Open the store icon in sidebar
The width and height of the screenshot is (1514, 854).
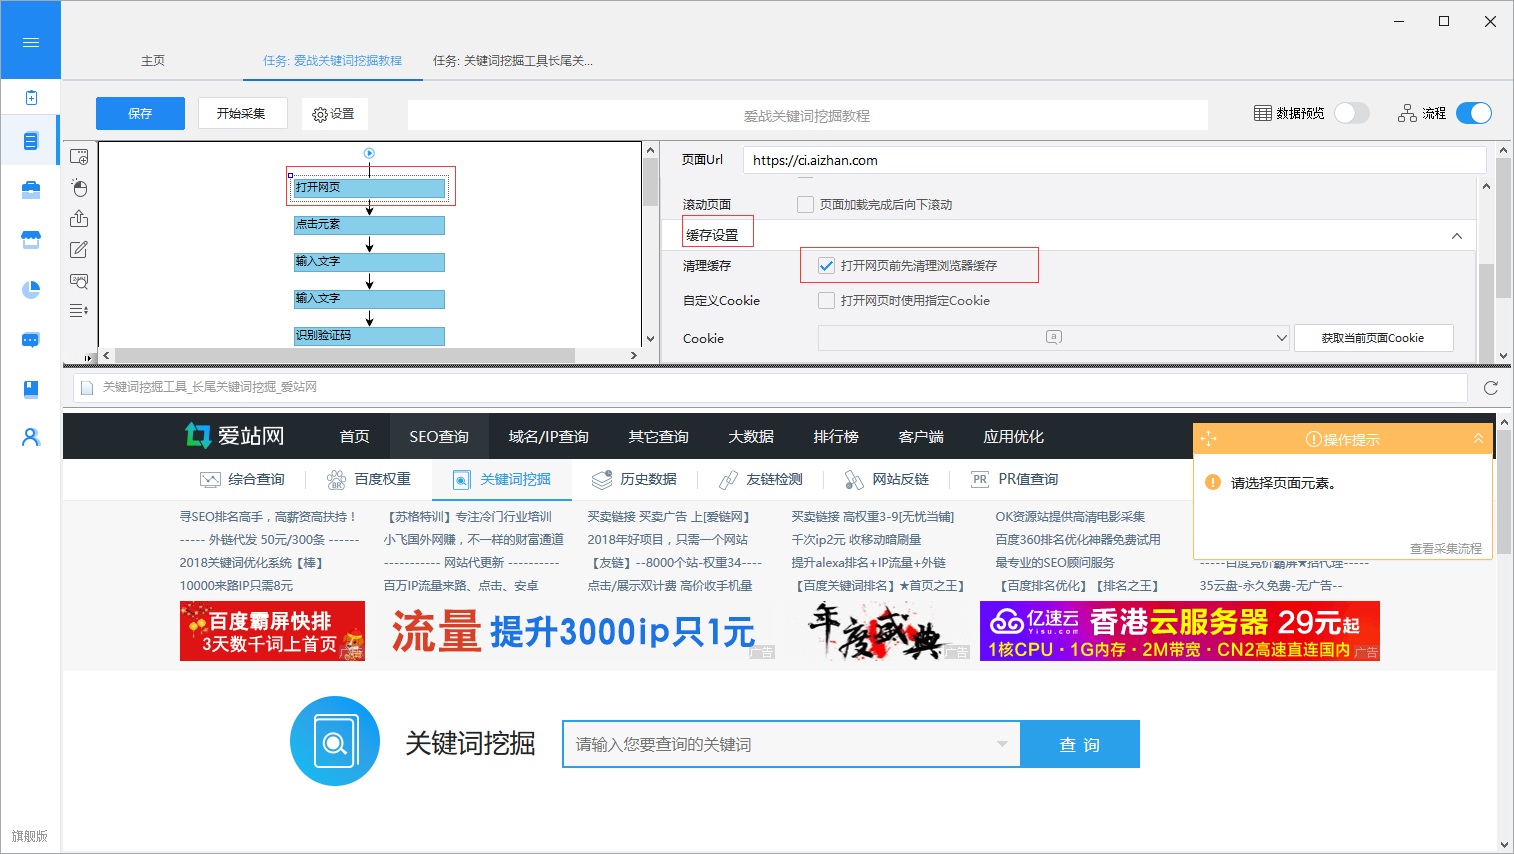[31, 239]
